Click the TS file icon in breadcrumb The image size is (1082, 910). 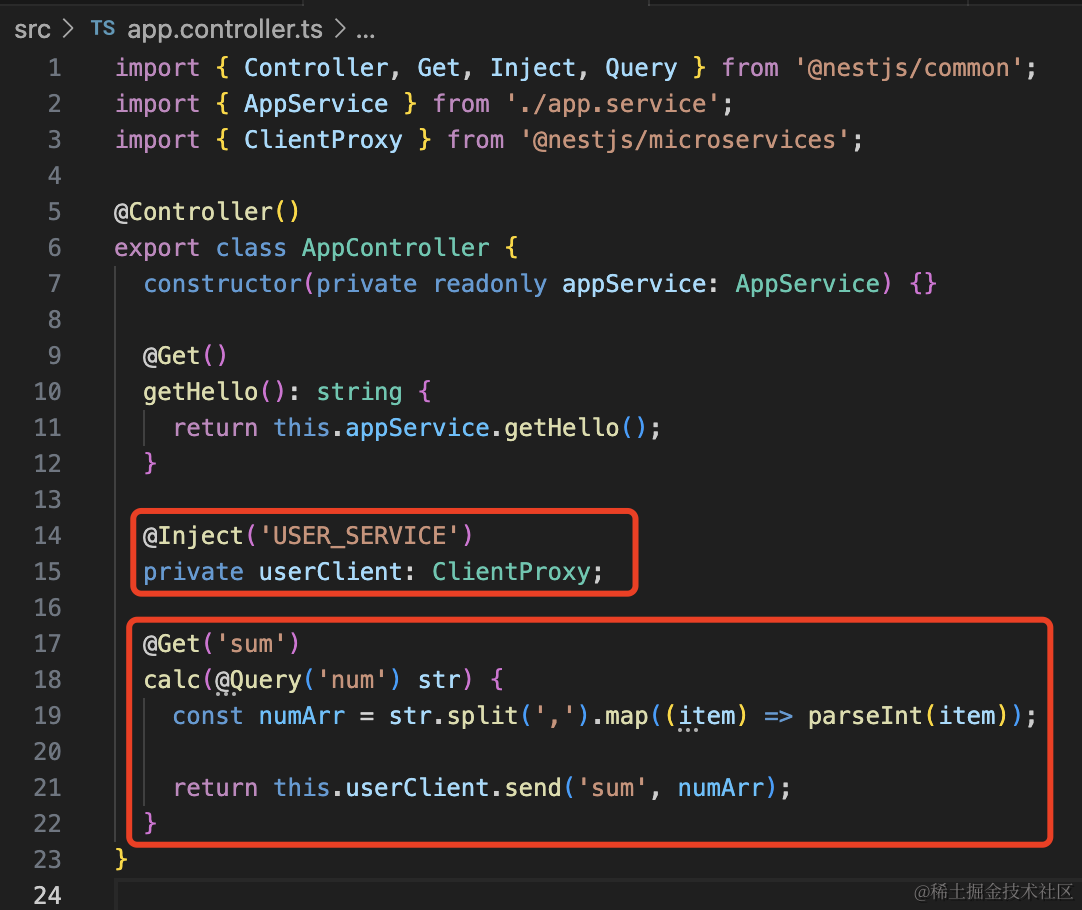pos(103,29)
